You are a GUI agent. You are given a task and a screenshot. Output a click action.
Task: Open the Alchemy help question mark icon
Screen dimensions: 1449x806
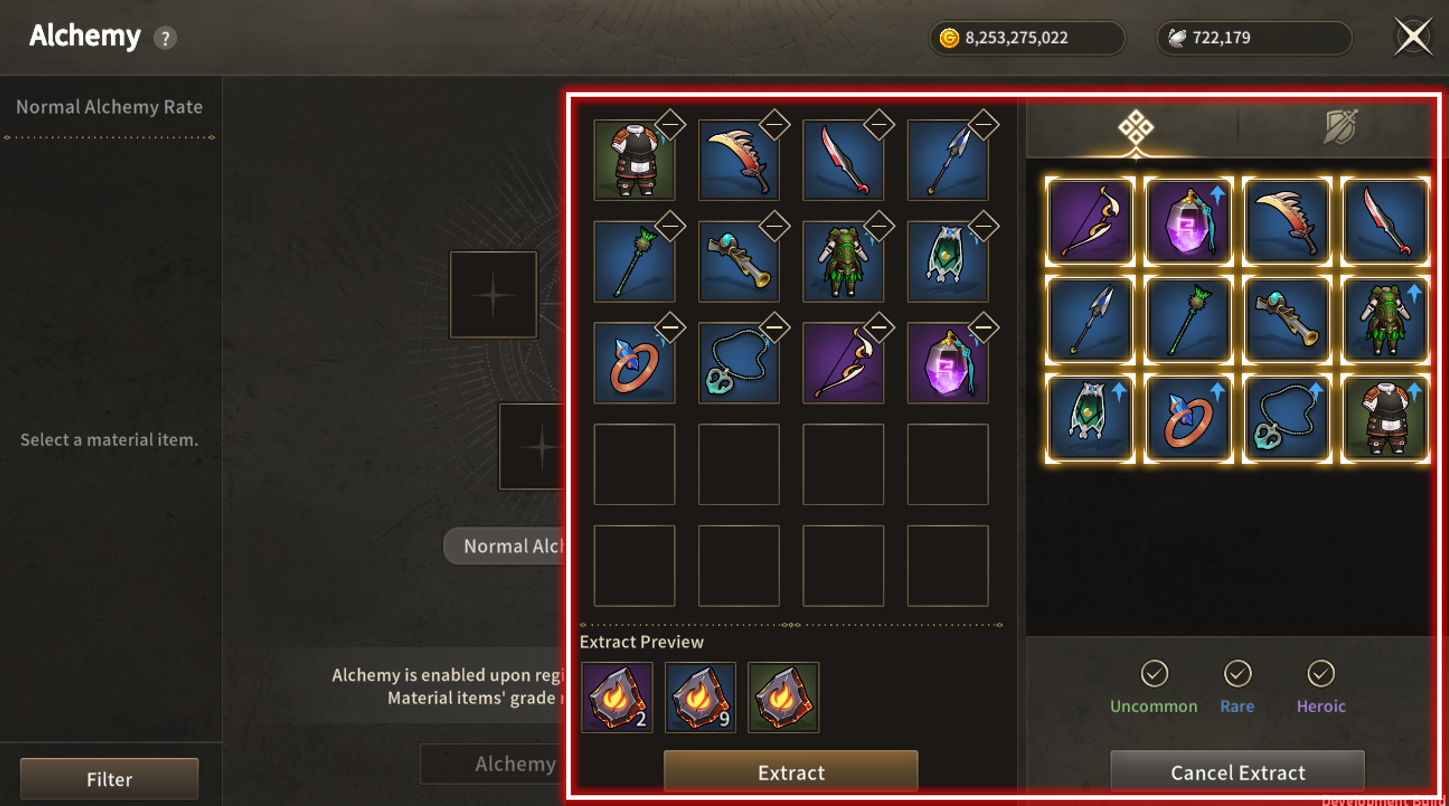click(x=165, y=38)
